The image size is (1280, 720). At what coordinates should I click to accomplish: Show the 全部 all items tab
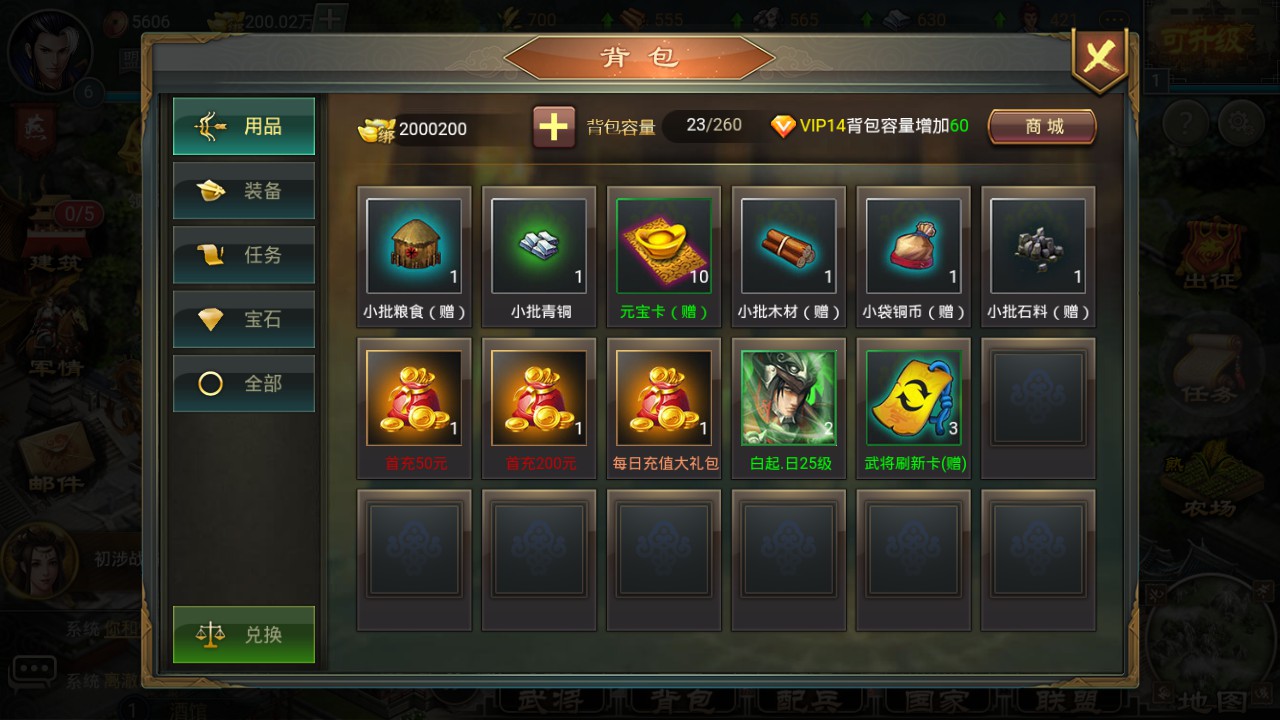tap(244, 383)
